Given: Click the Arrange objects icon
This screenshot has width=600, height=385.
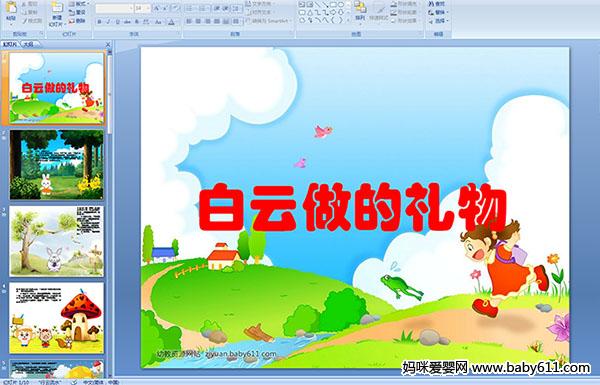Looking at the screenshot, I should 360,10.
